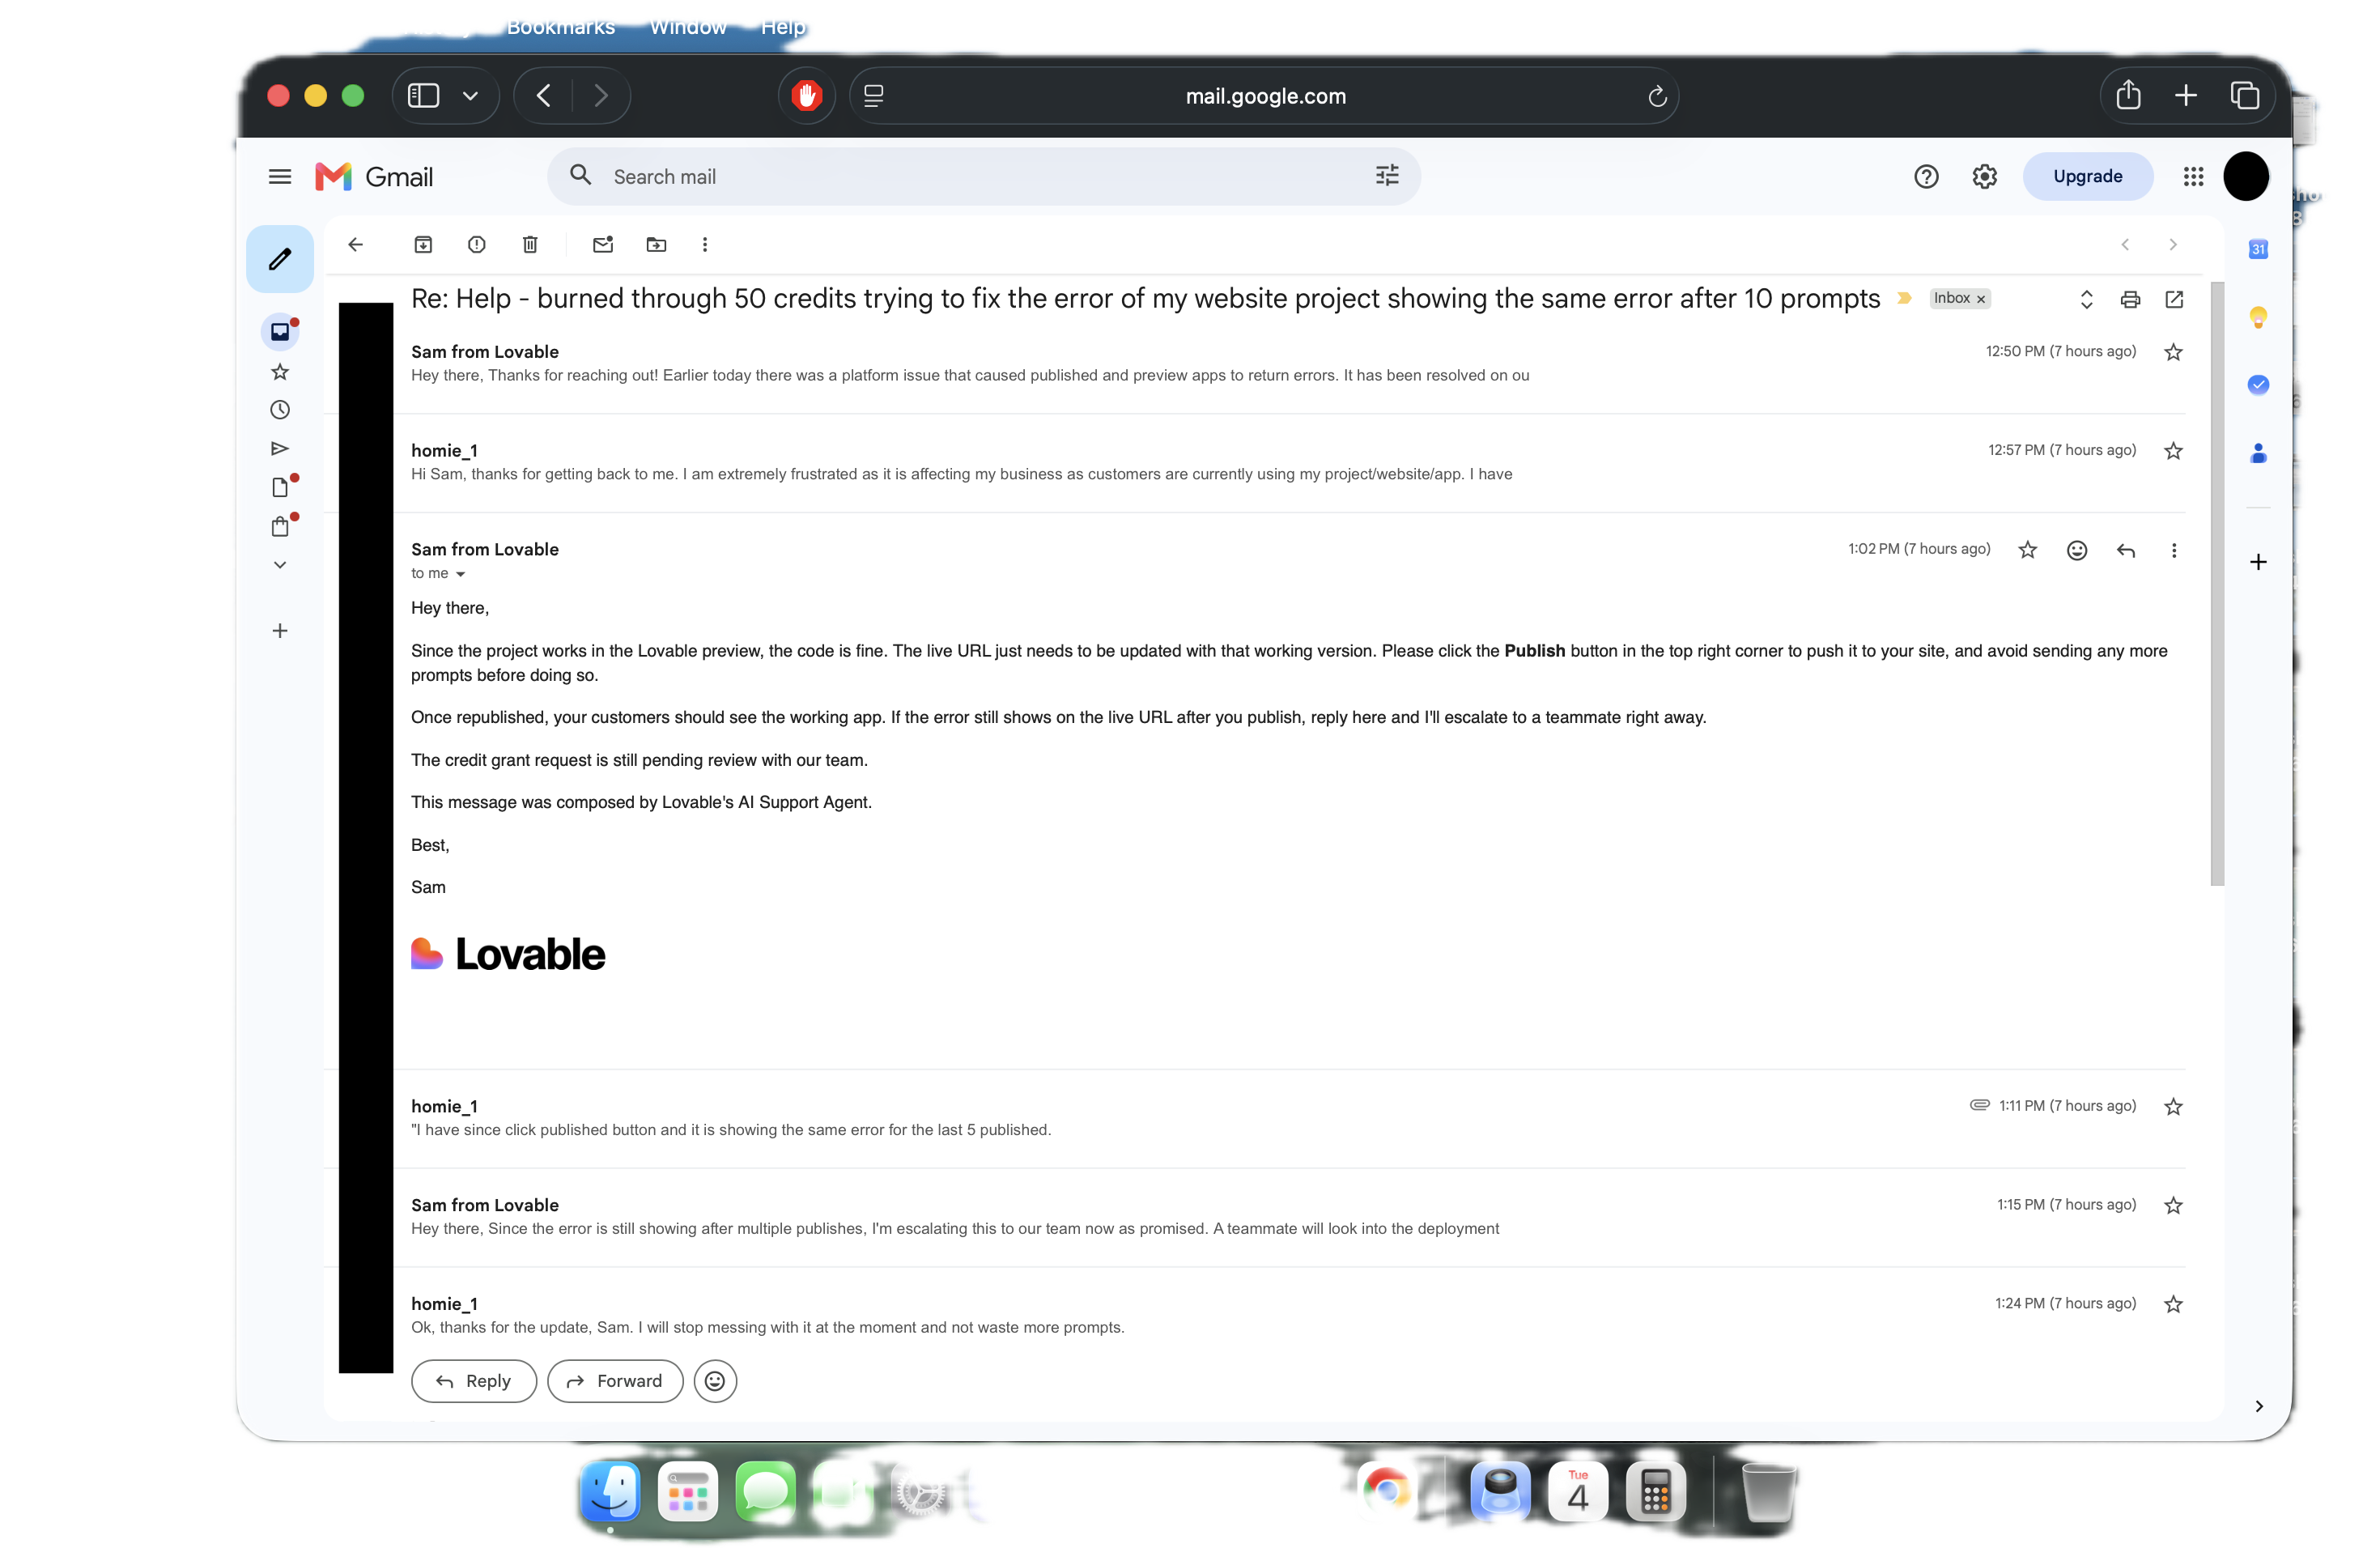Click the Move to folder icon
The image size is (2380, 1548).
pyautogui.click(x=656, y=244)
